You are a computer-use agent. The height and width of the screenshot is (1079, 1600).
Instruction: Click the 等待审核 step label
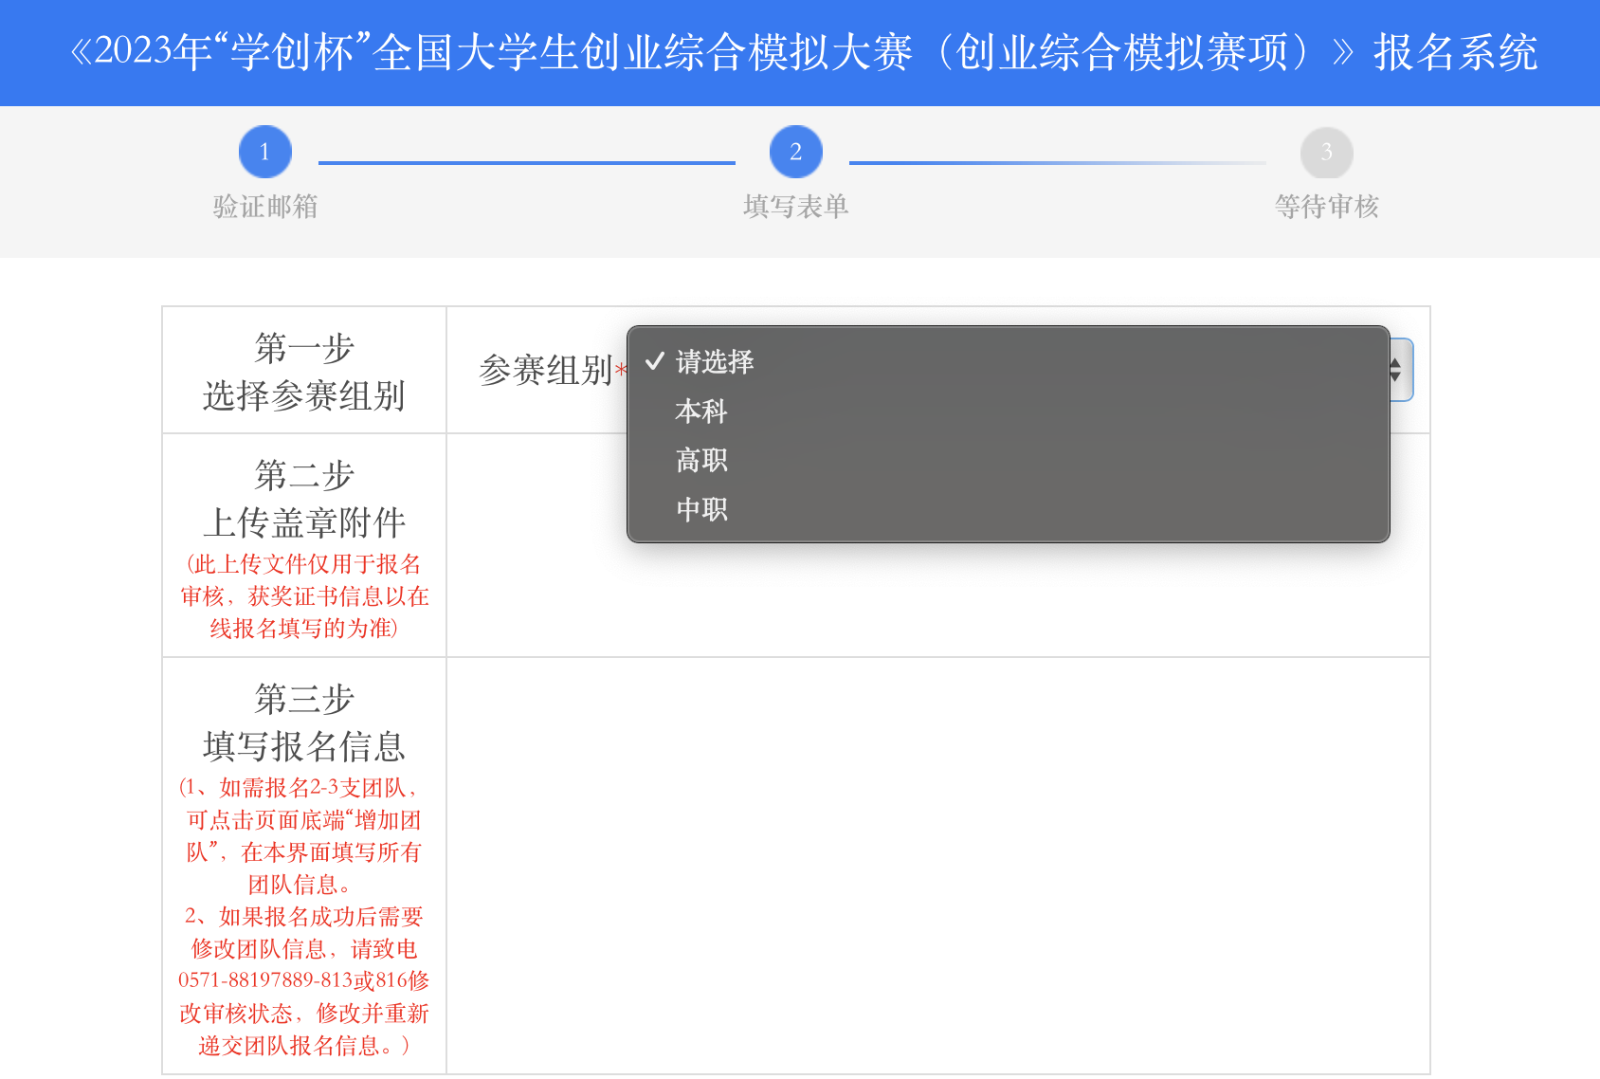pos(1326,206)
